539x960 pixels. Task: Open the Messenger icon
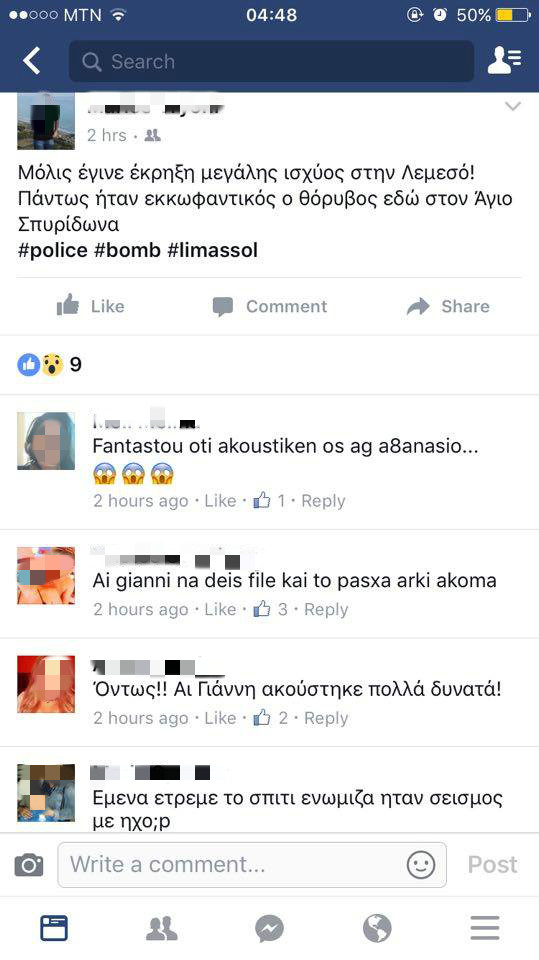(x=270, y=929)
